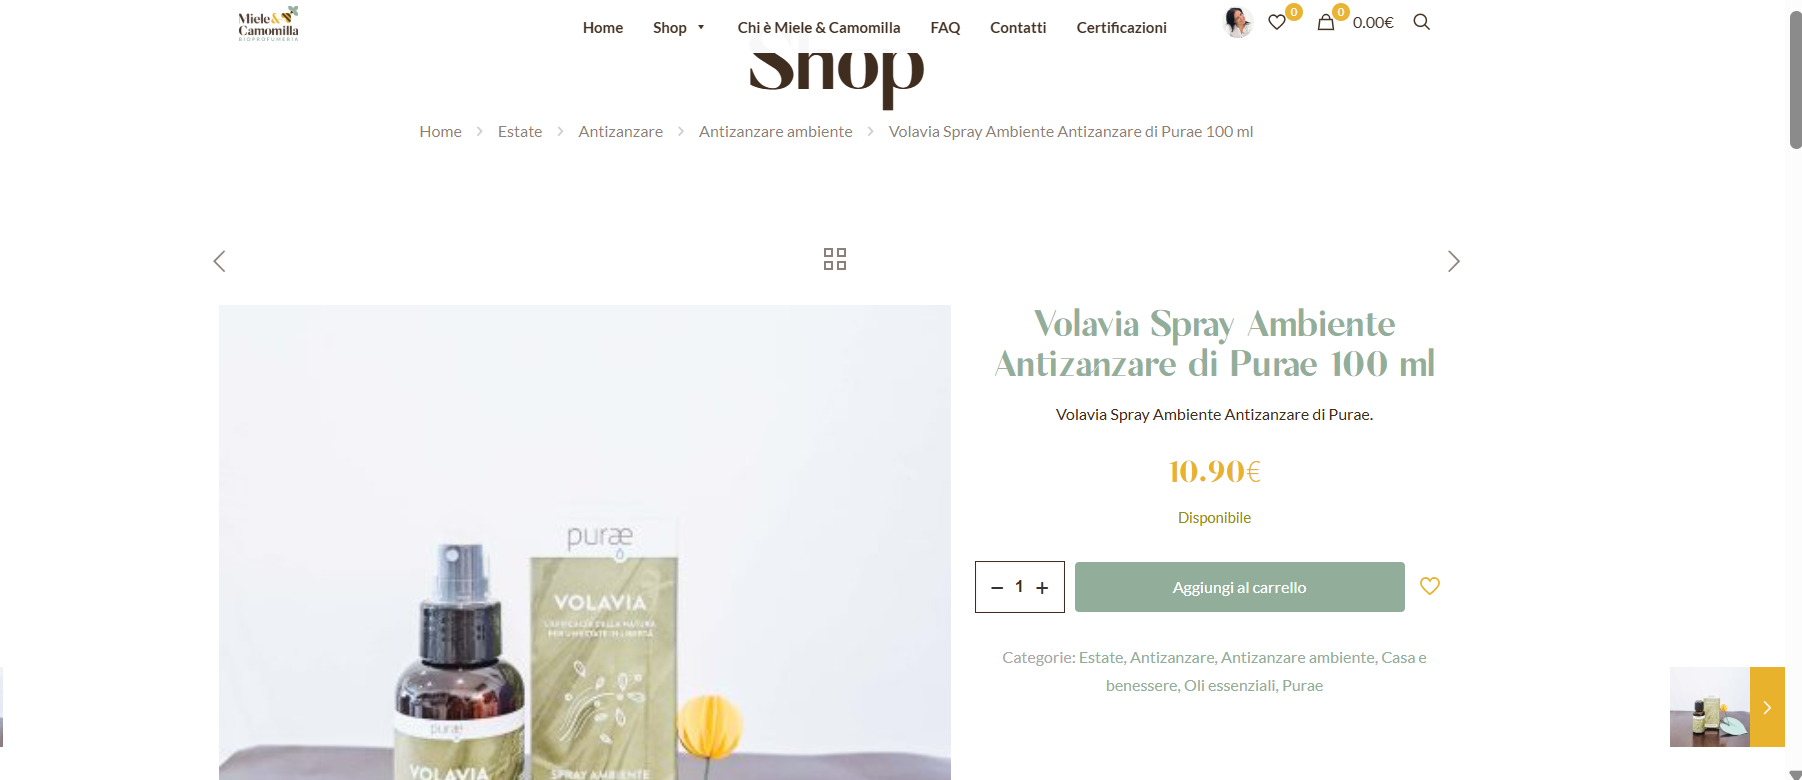The height and width of the screenshot is (780, 1802).
Task: Add product to wishlist with heart icon
Action: click(1430, 586)
